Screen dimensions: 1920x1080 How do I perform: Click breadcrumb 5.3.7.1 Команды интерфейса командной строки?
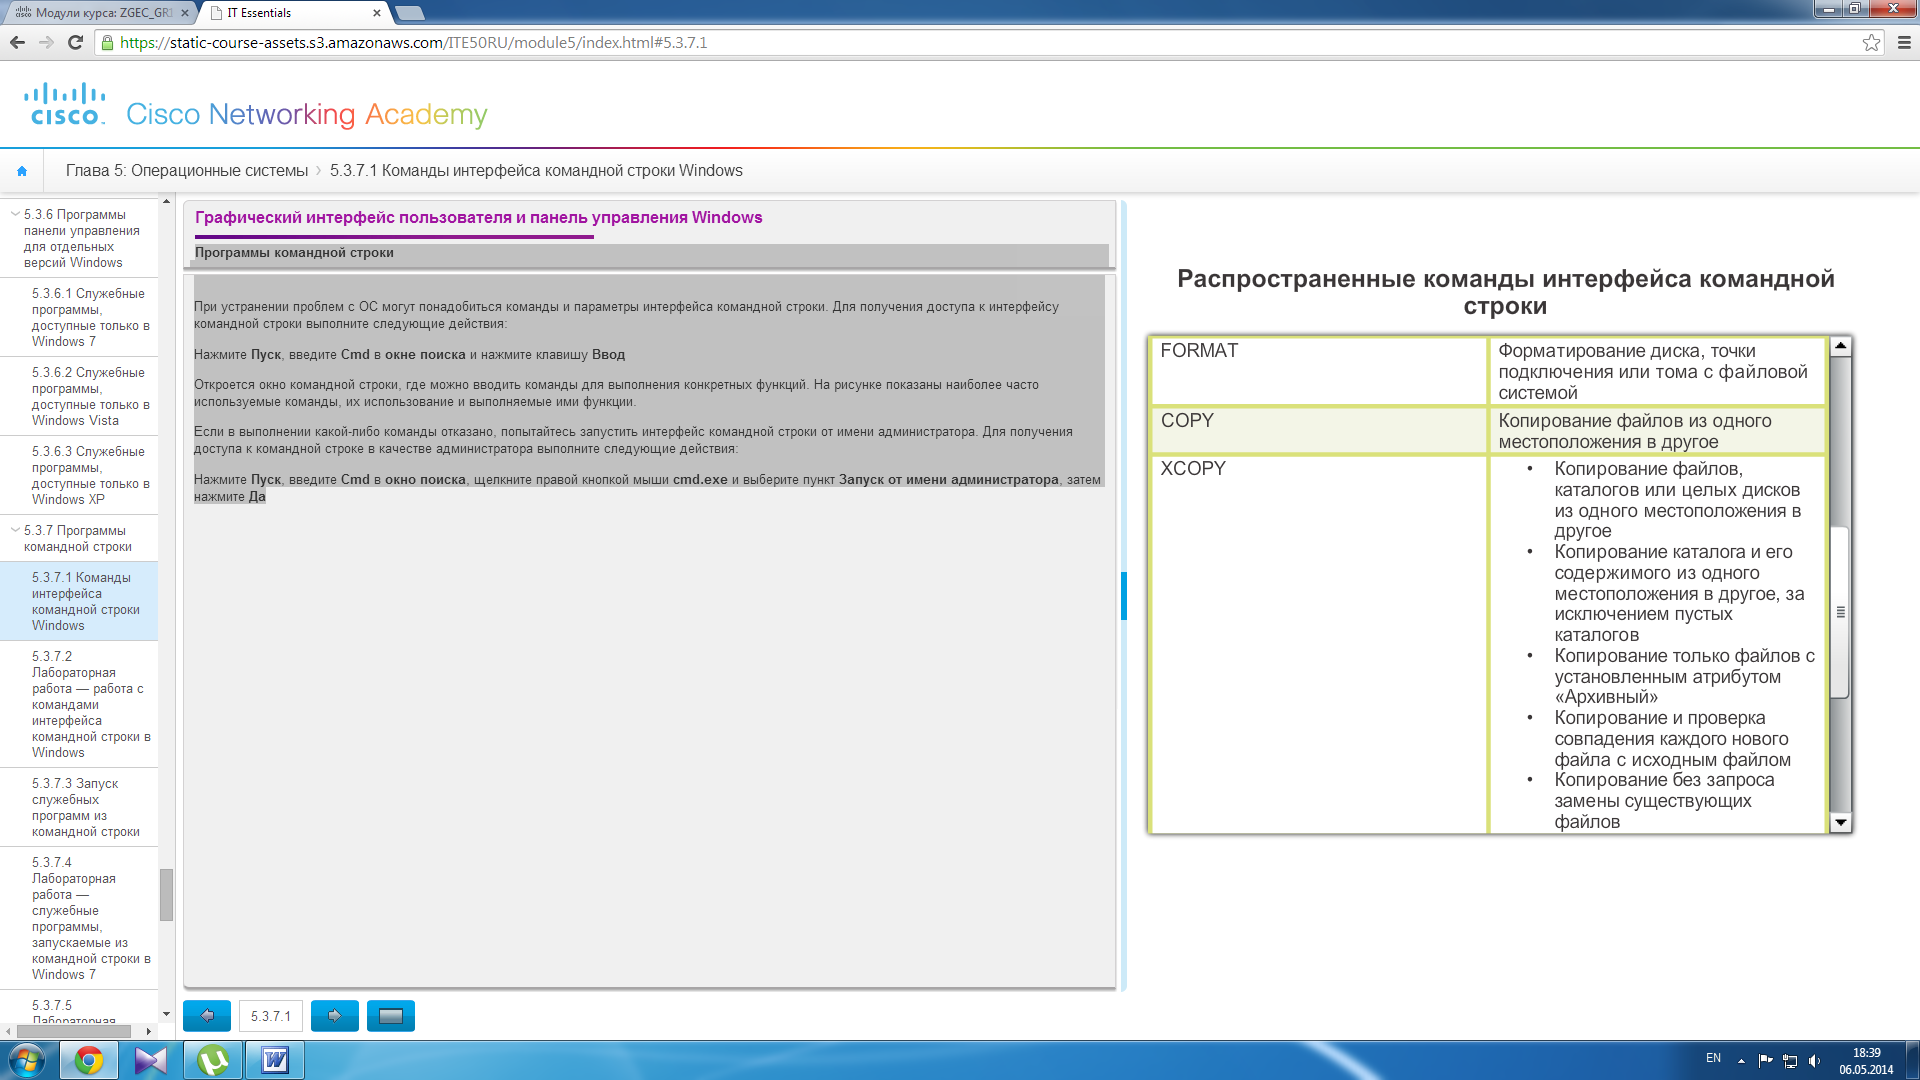(x=536, y=171)
